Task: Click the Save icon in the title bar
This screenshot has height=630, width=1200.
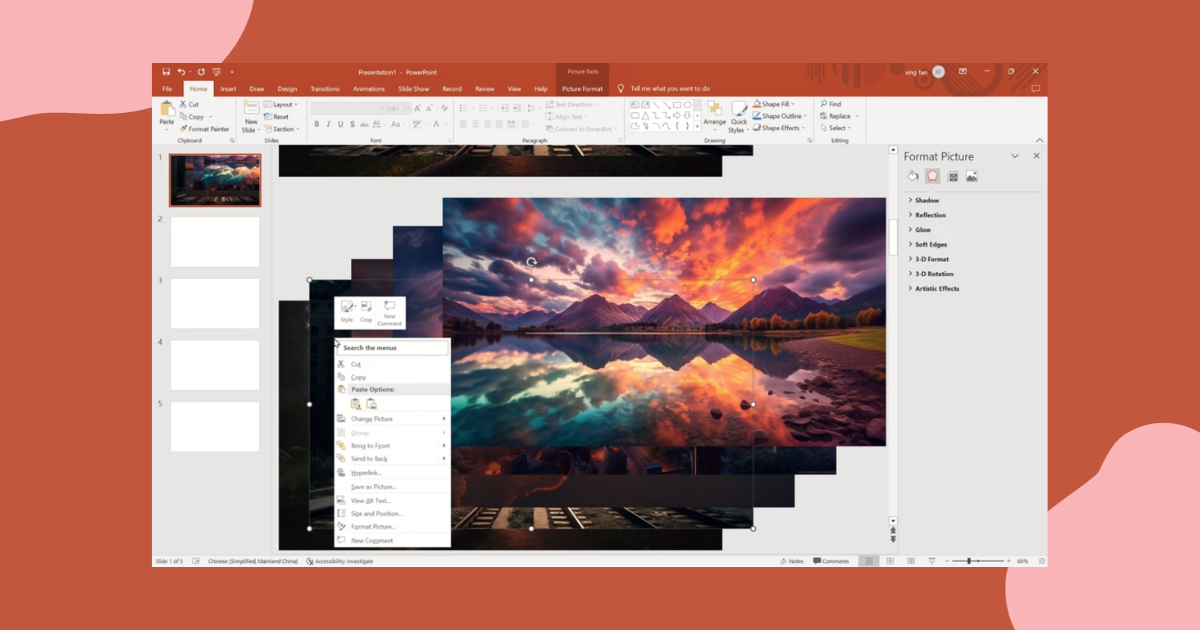Action: (x=165, y=72)
